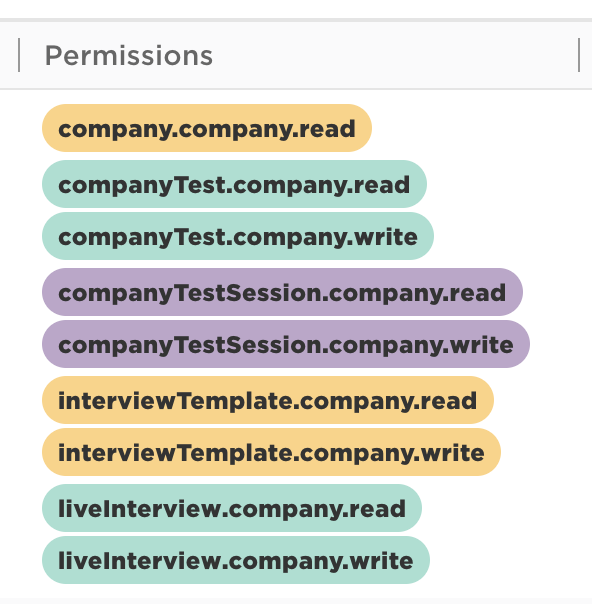Click the companyTestSession.company.read purple tag
592x604 pixels.
point(282,292)
